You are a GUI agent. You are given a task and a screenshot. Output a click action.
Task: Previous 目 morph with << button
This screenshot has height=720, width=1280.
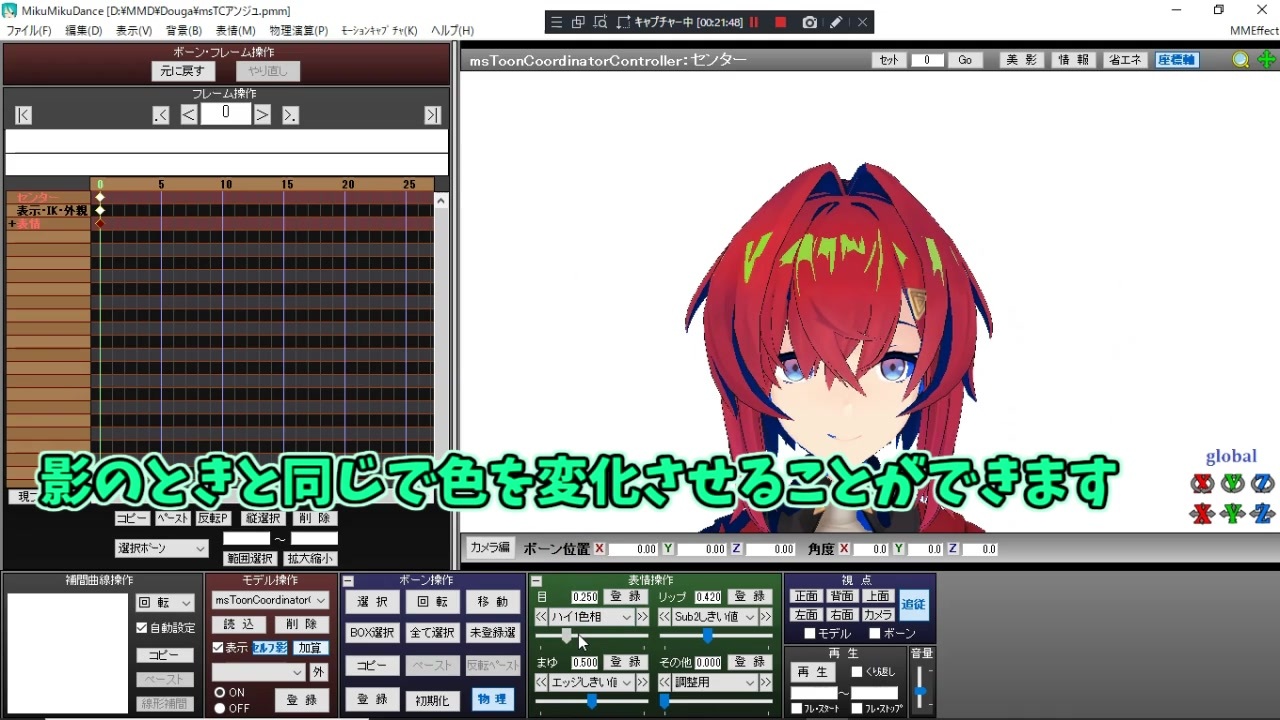click(x=541, y=617)
